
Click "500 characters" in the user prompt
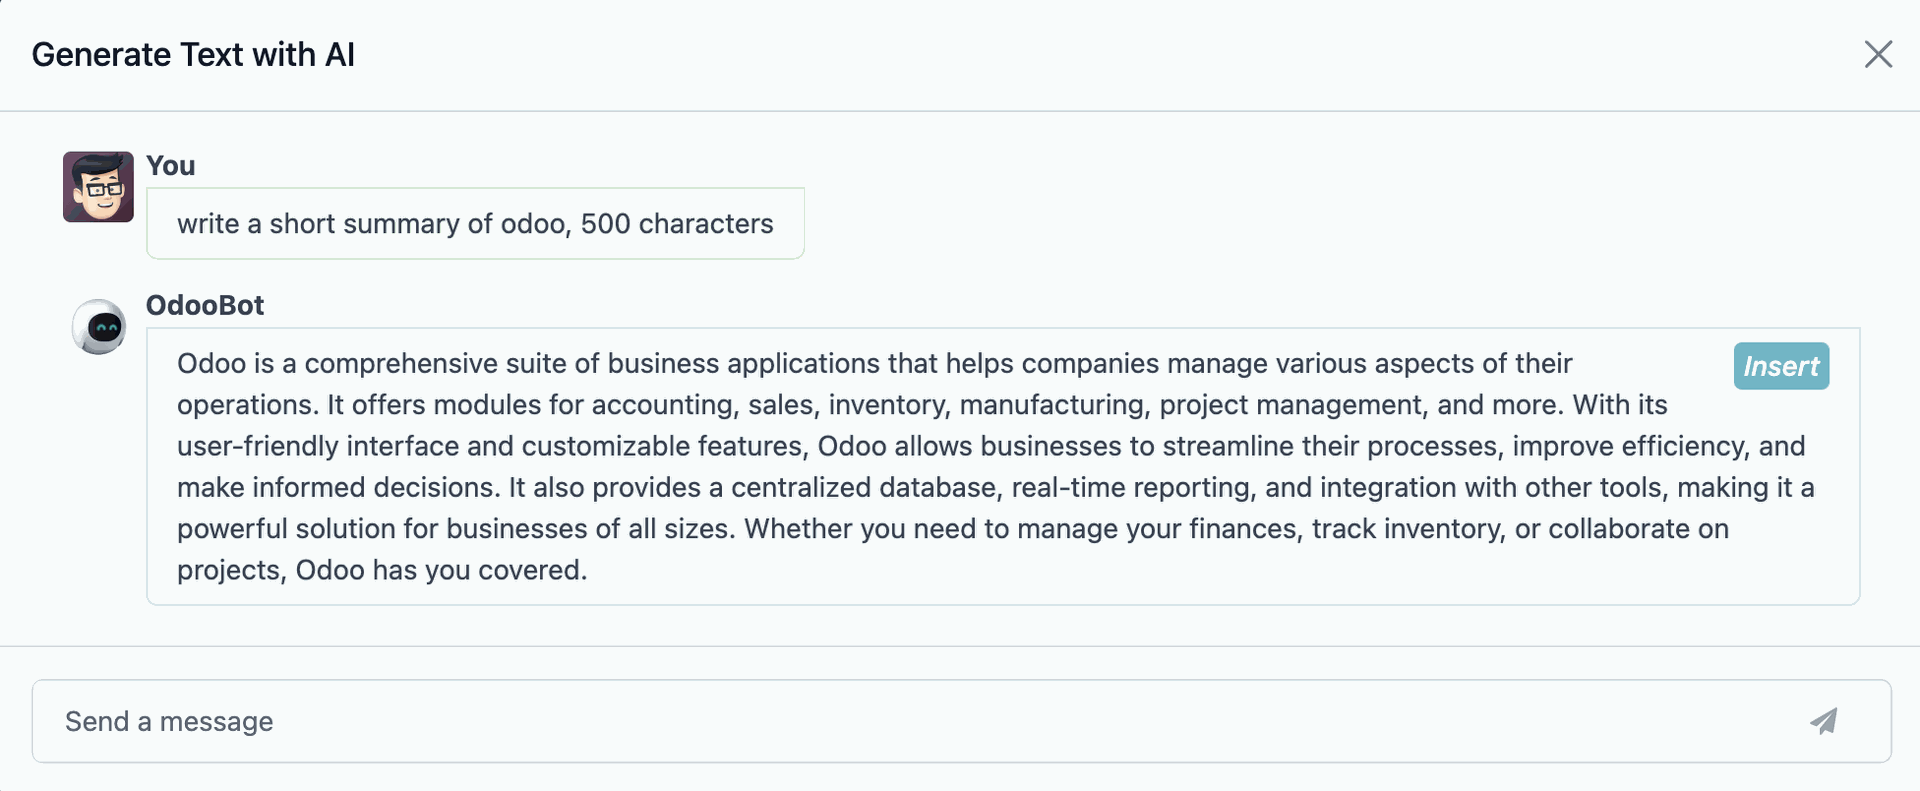pos(677,224)
